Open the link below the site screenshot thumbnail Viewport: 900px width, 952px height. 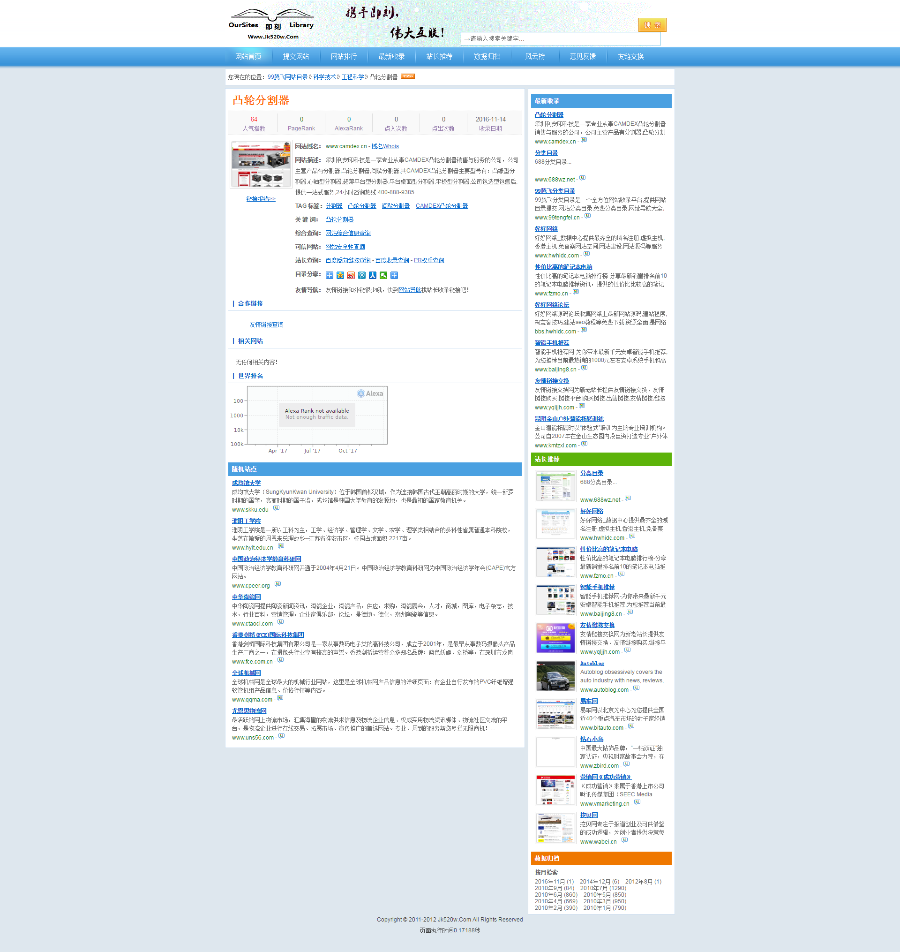(261, 199)
